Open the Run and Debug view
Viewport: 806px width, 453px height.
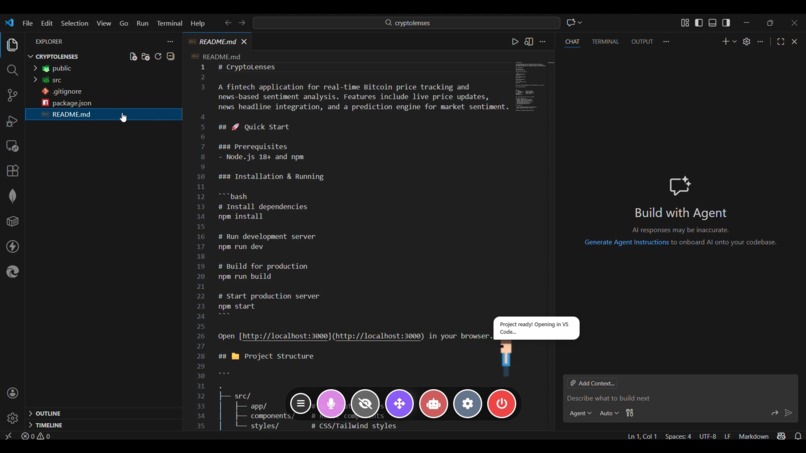[12, 121]
